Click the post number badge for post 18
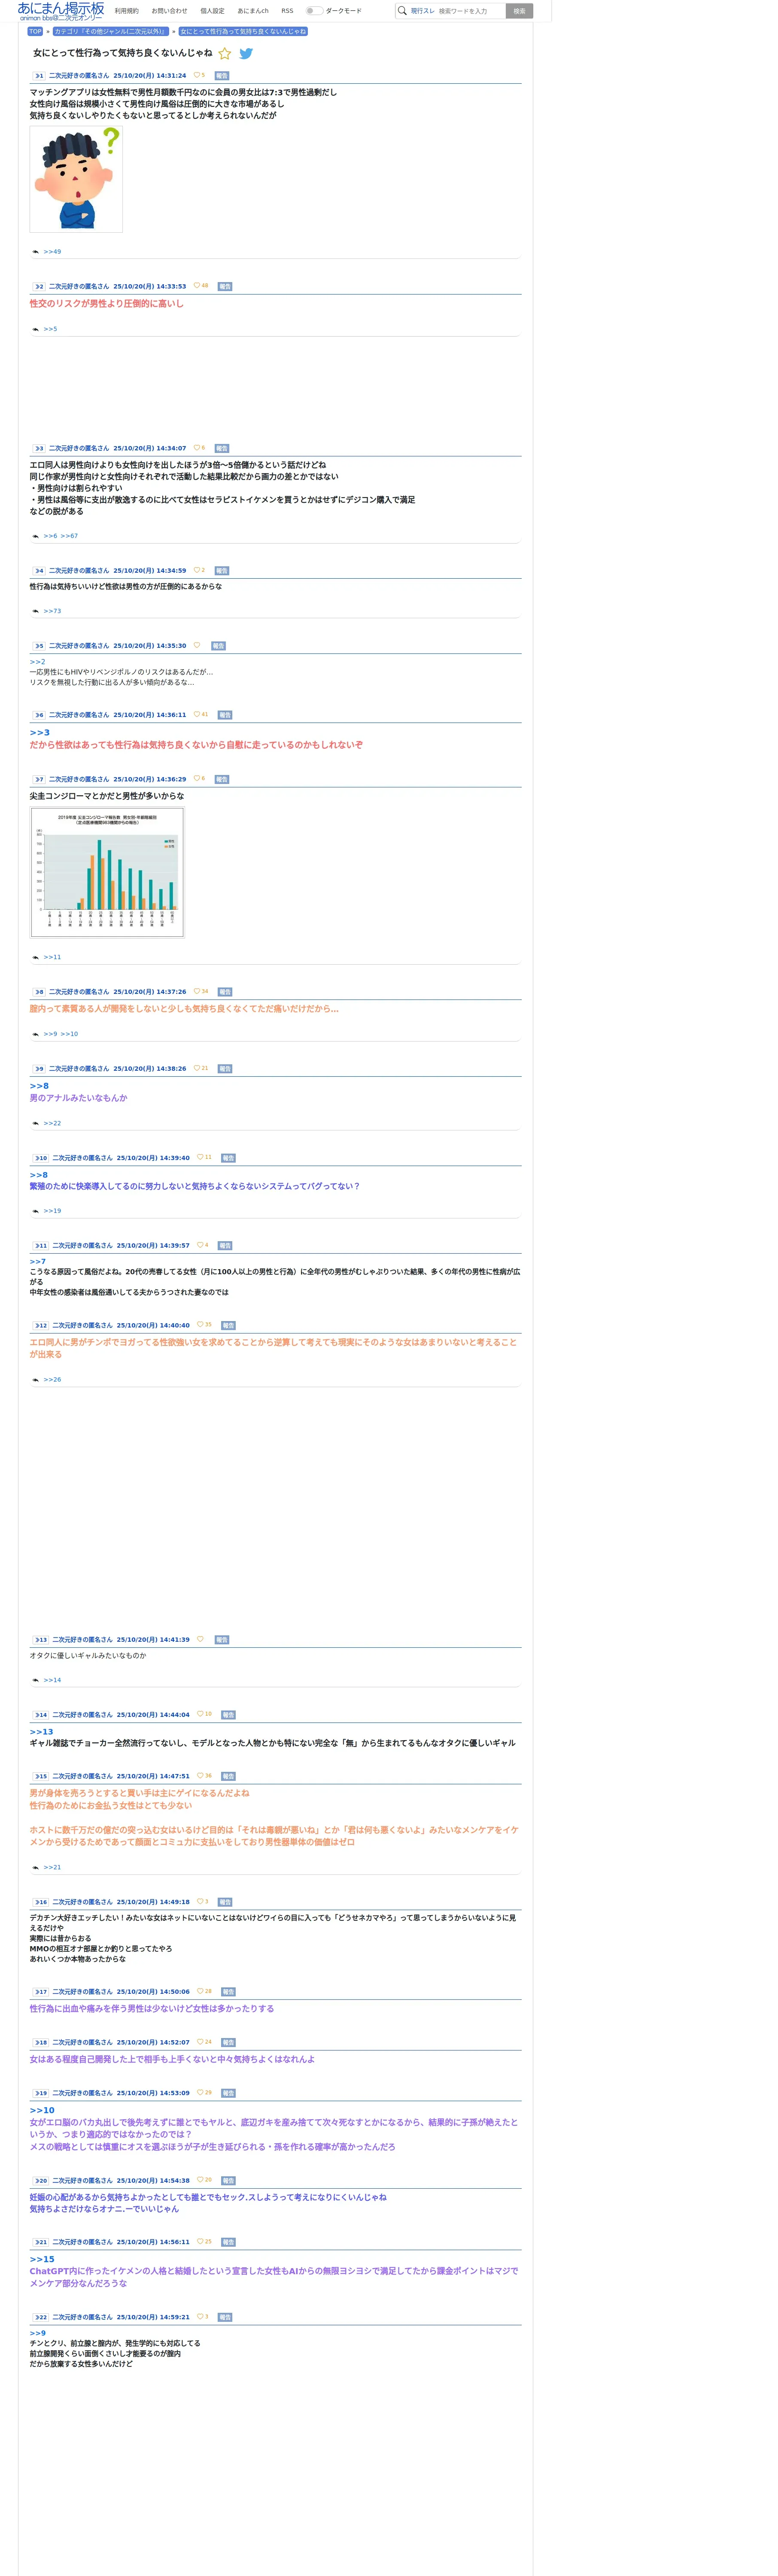The height and width of the screenshot is (2576, 778). click(x=40, y=2043)
